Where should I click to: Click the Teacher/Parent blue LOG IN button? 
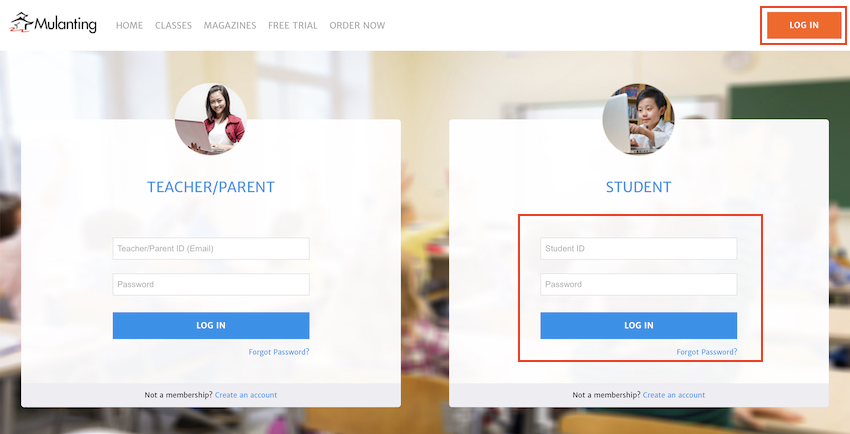click(x=211, y=326)
